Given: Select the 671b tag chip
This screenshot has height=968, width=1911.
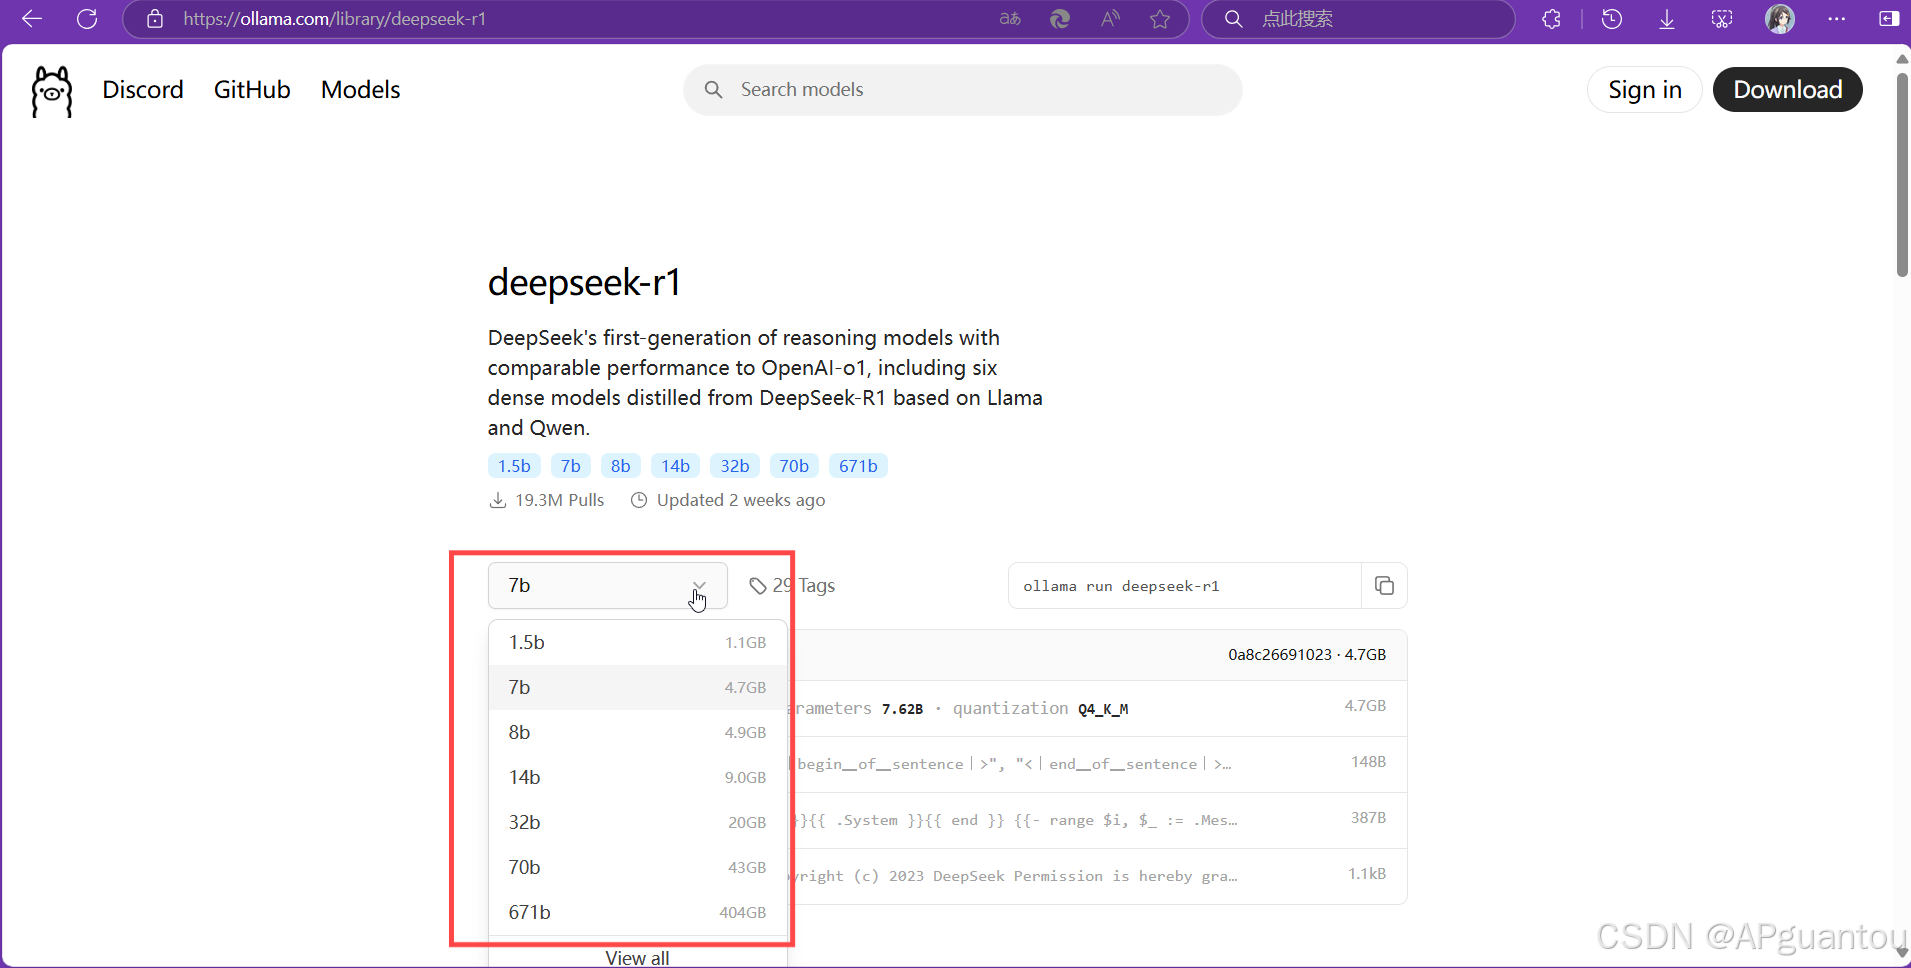Looking at the screenshot, I should [858, 466].
